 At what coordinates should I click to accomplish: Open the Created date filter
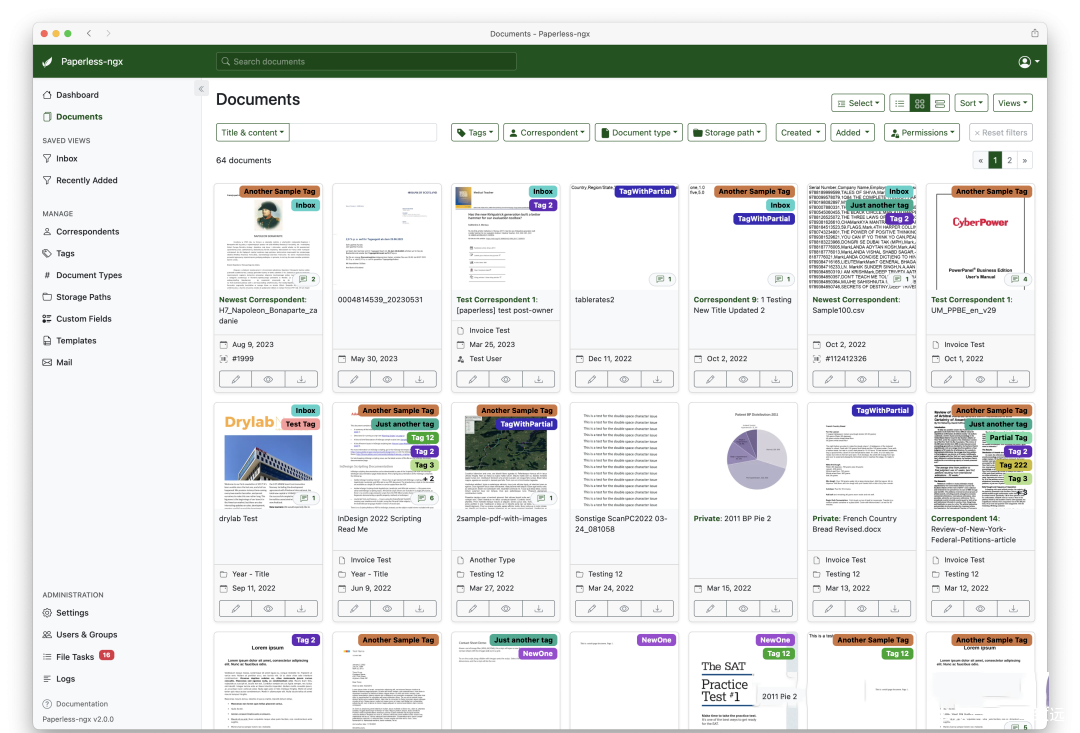(800, 133)
